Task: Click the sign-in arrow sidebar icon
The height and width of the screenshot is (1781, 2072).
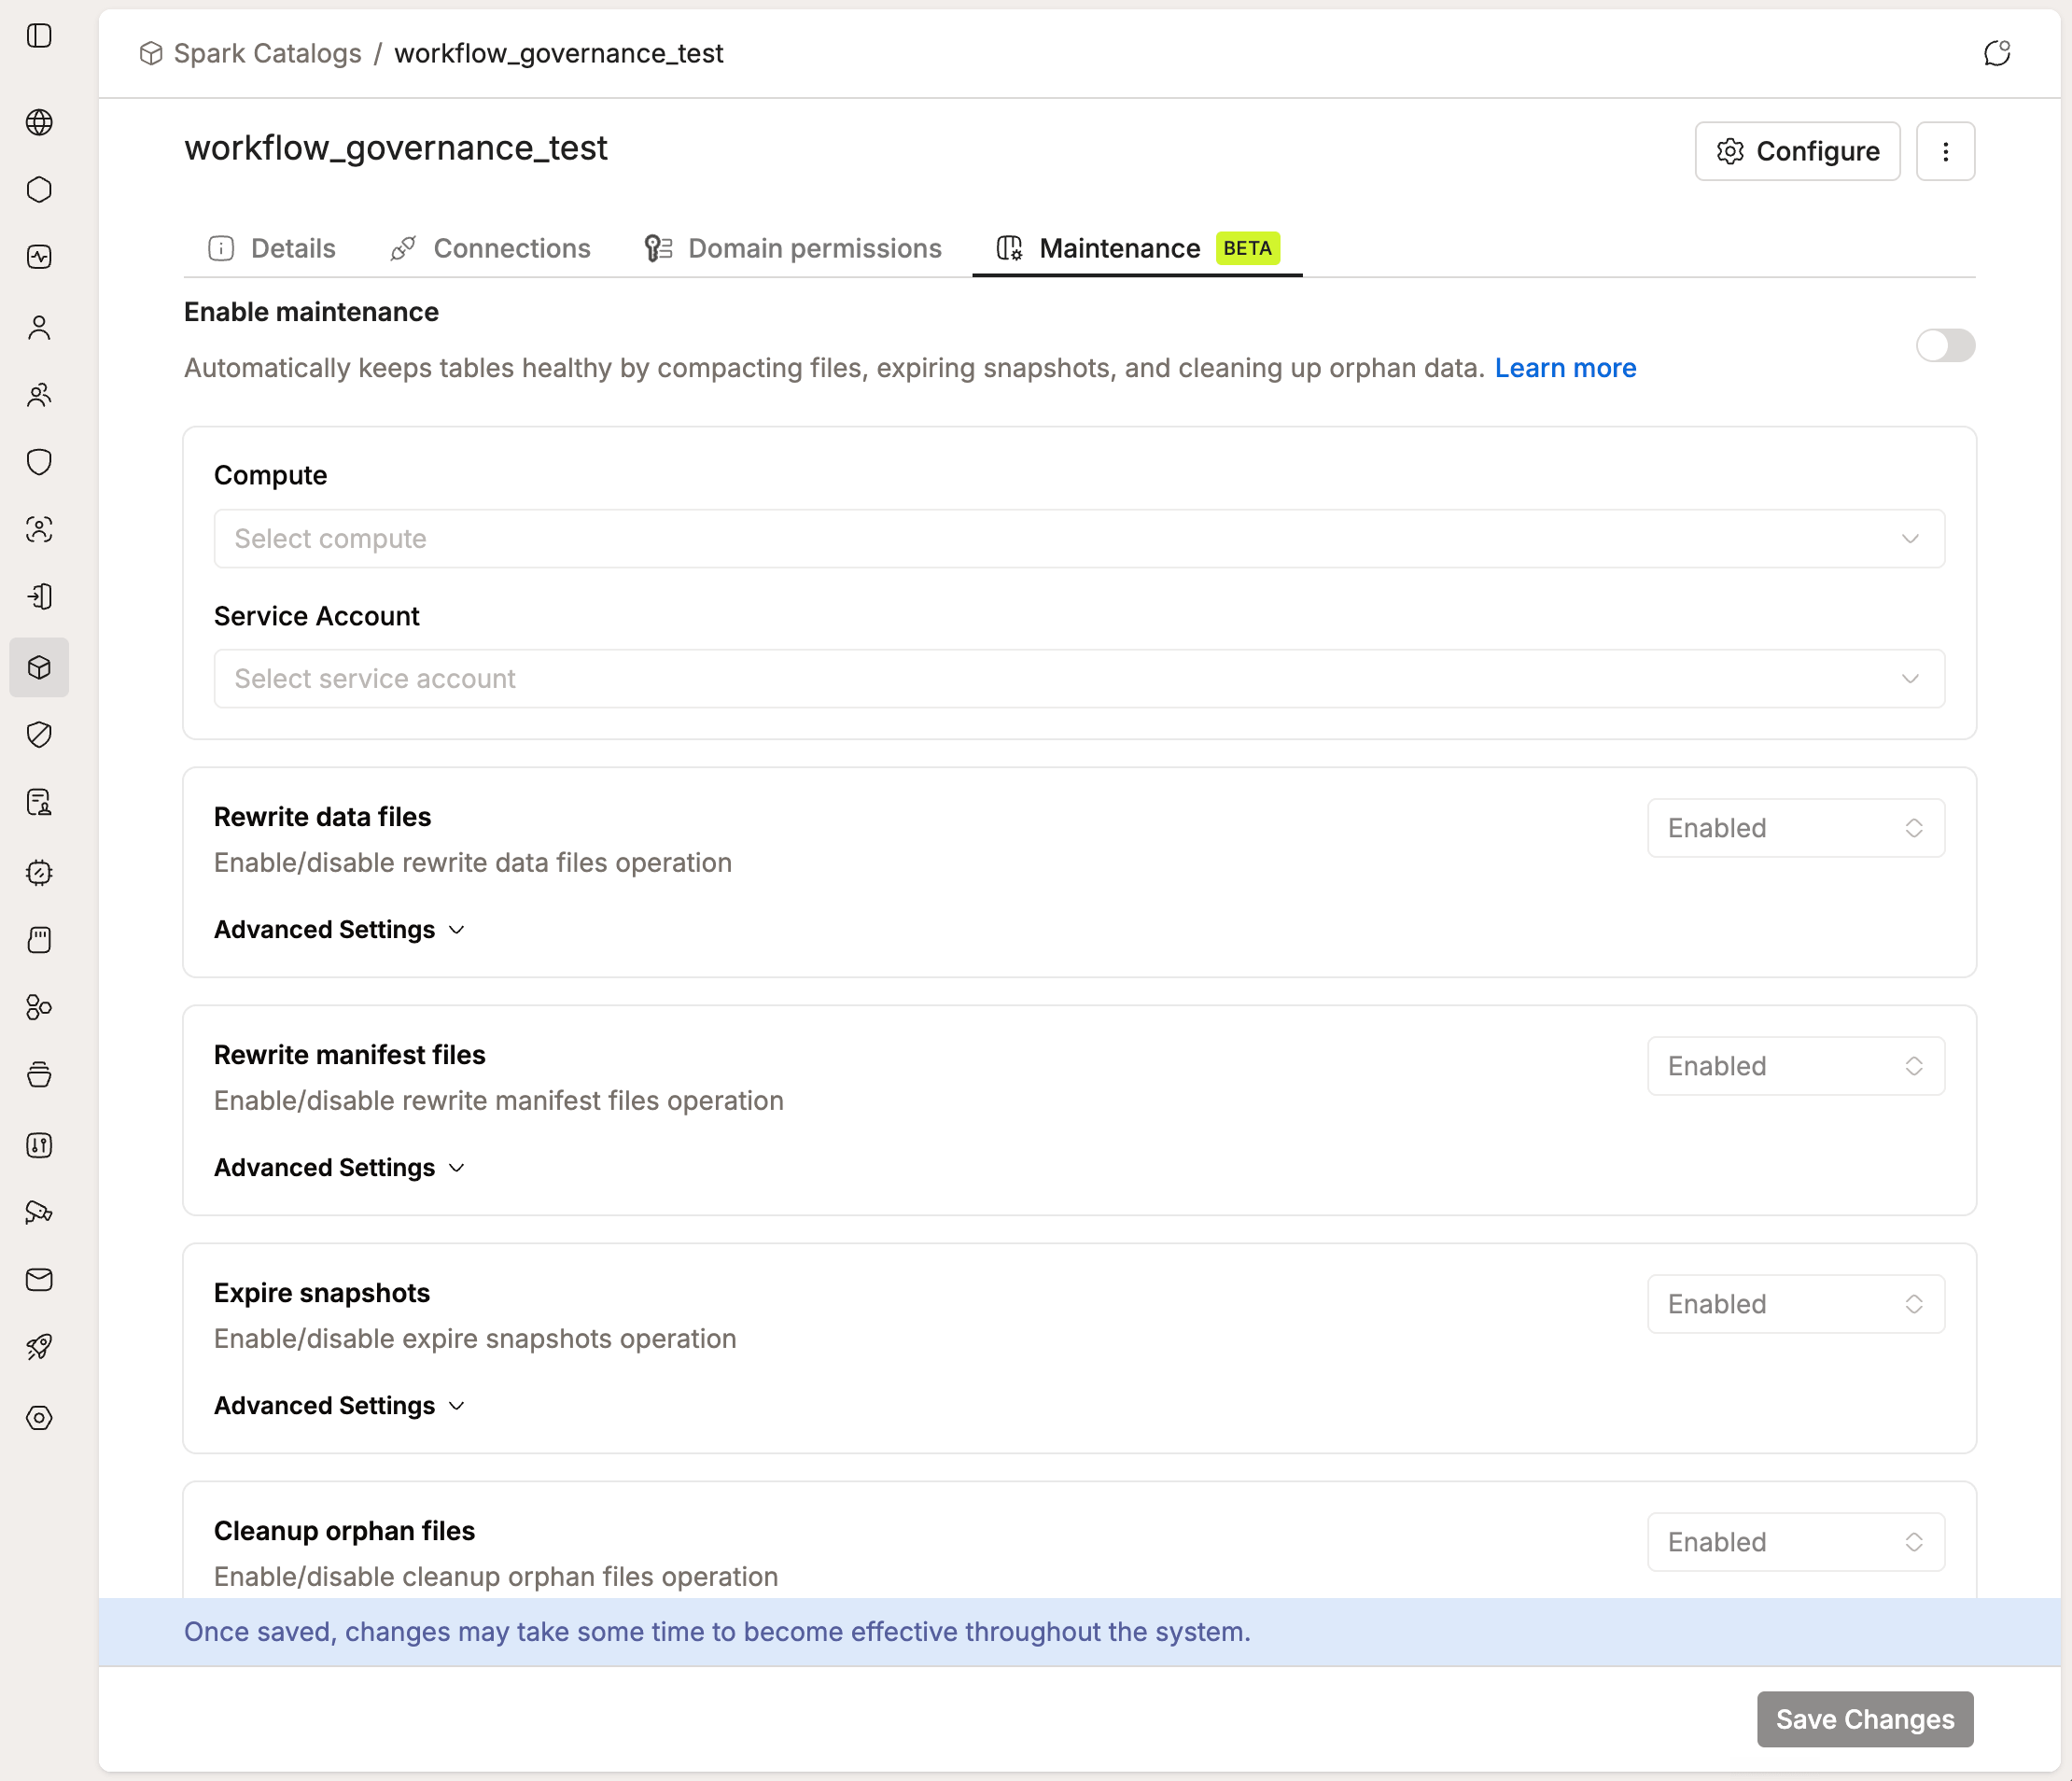Action: pyautogui.click(x=39, y=597)
